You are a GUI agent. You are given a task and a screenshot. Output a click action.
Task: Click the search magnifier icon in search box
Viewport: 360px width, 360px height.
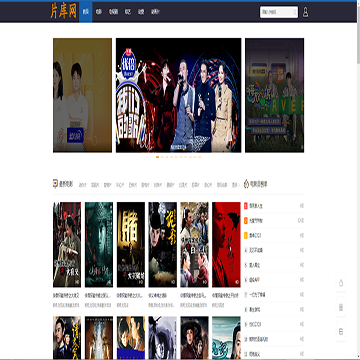pyautogui.click(x=294, y=12)
